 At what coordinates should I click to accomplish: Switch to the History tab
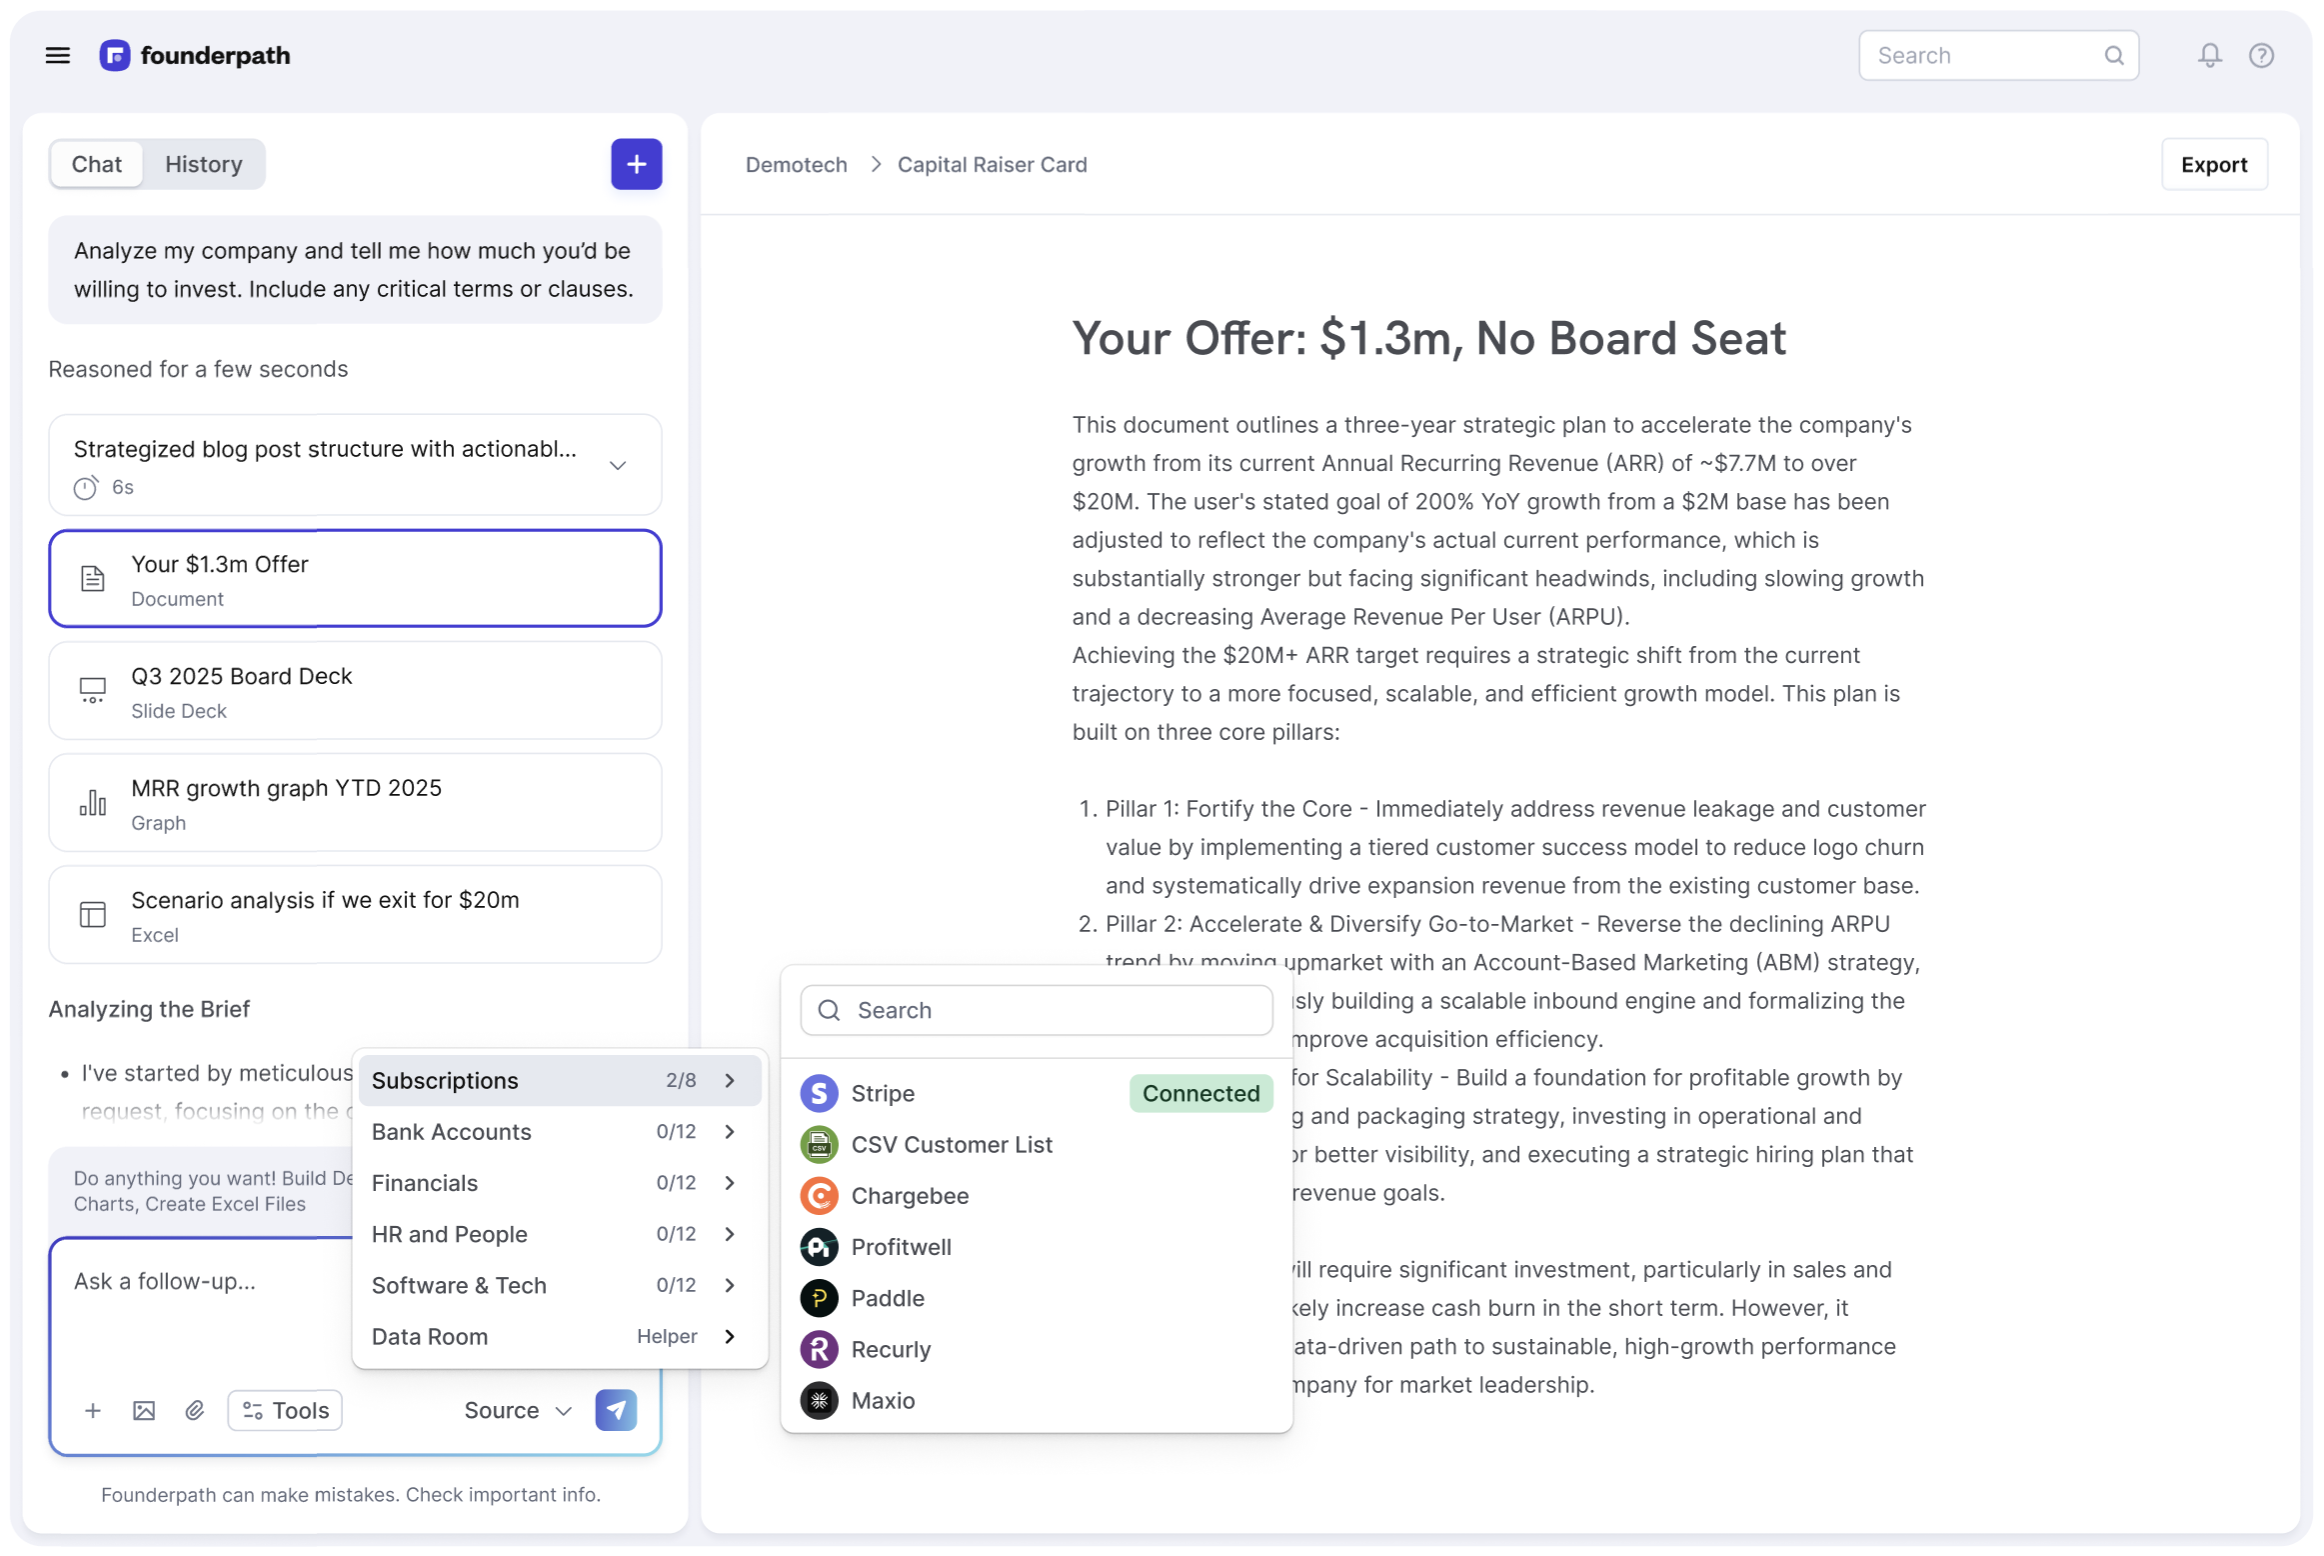pyautogui.click(x=204, y=164)
